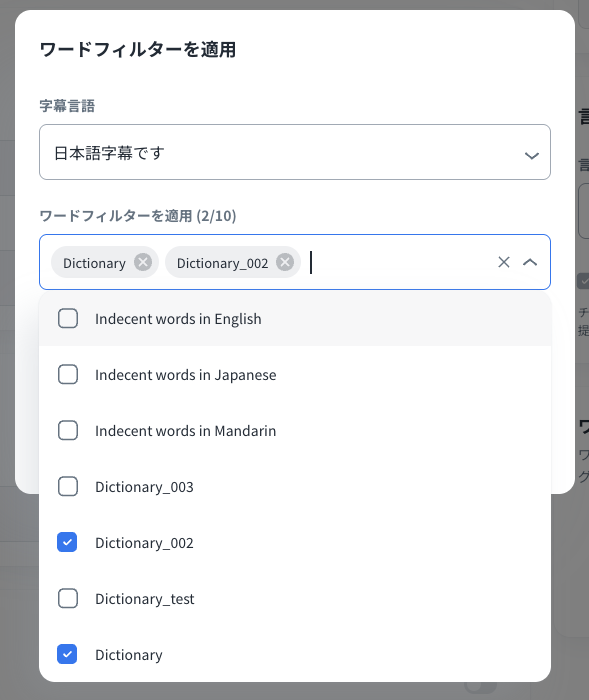The width and height of the screenshot is (589, 700).
Task: Uncheck the Dictionary checkbox
Action: tap(67, 654)
